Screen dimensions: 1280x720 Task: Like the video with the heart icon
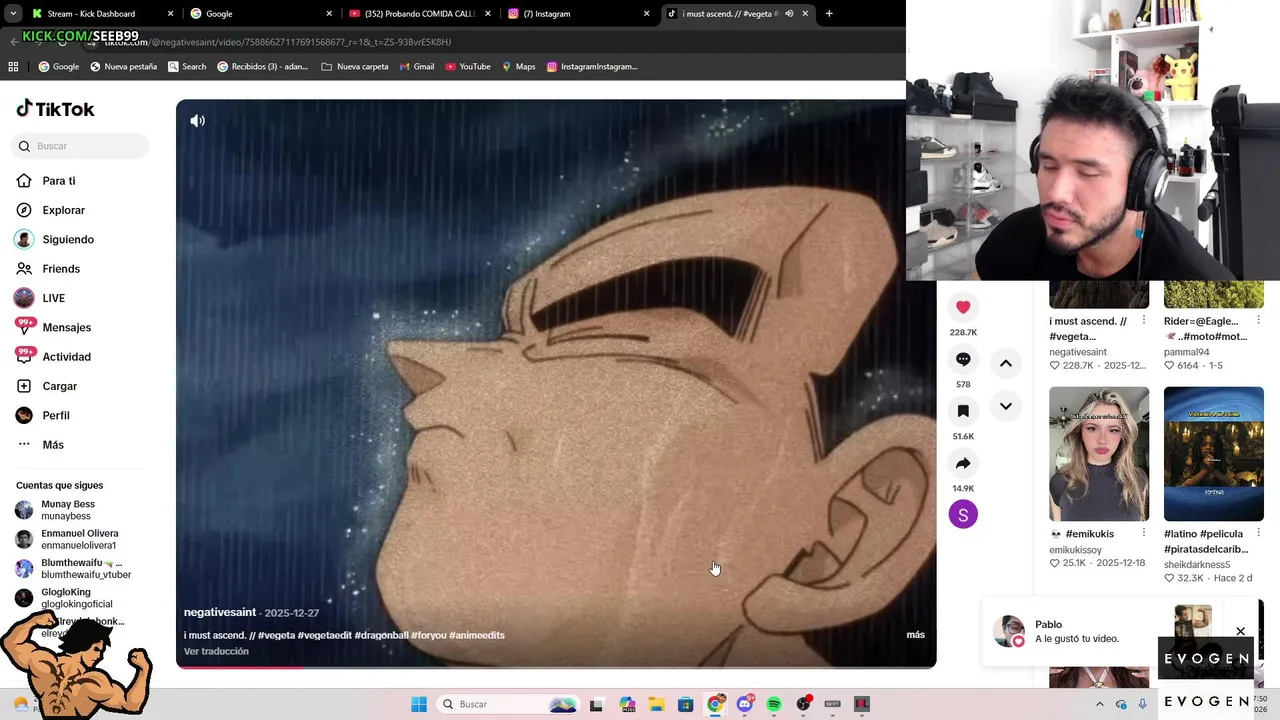[963, 307]
